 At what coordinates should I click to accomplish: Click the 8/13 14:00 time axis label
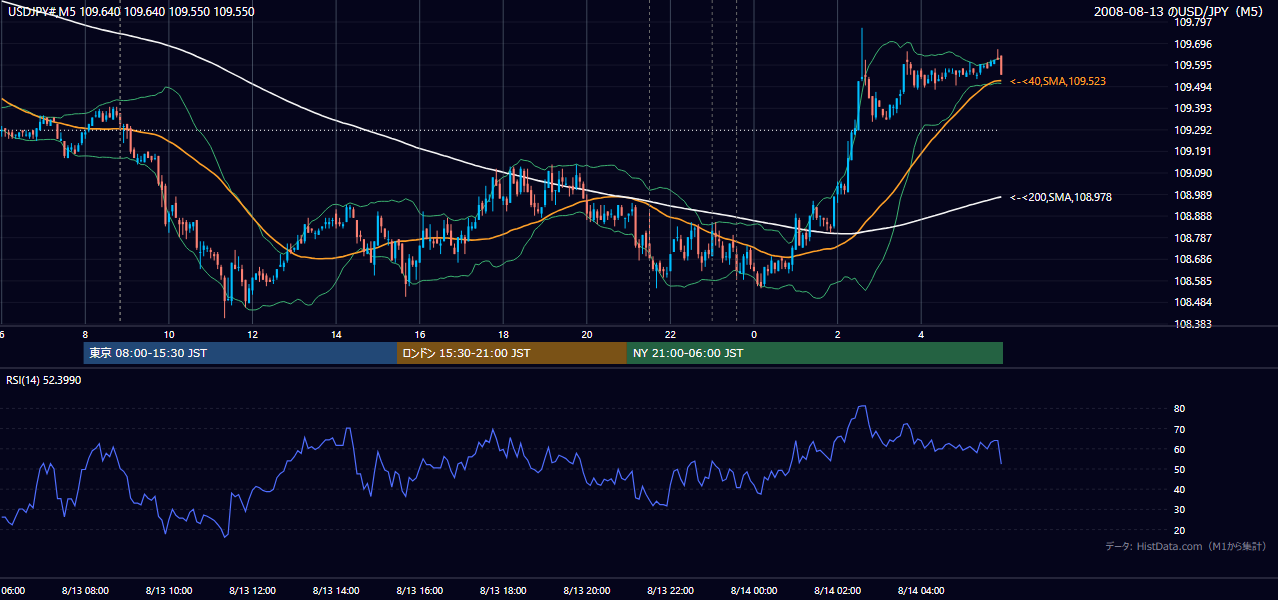click(336, 591)
